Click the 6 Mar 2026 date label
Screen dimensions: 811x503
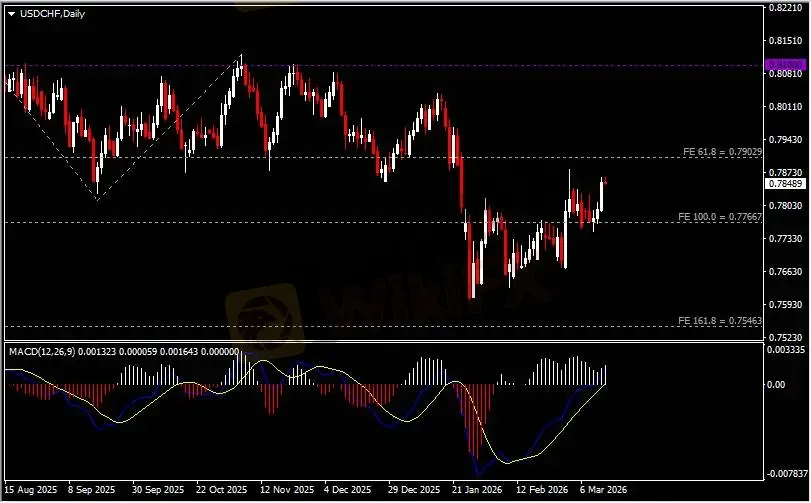603,490
